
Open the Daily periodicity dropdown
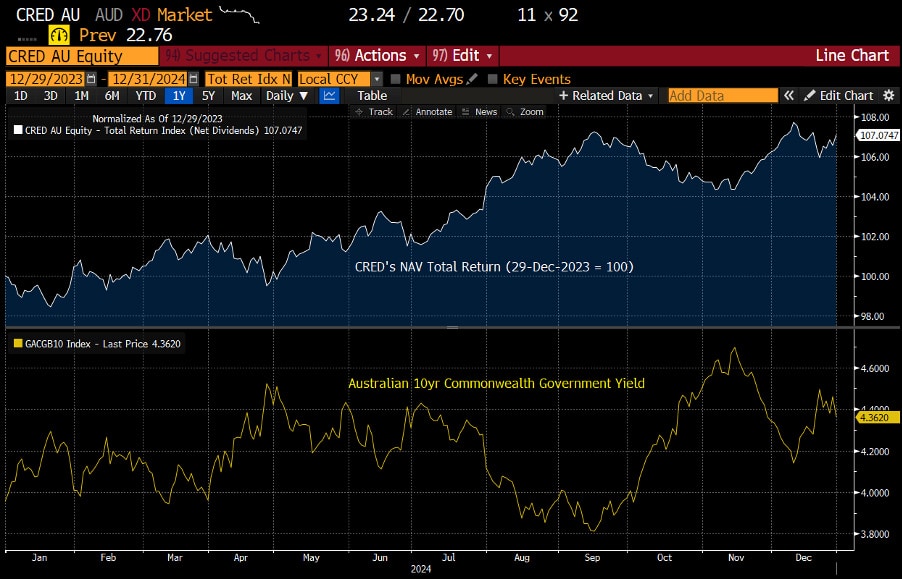click(x=286, y=95)
